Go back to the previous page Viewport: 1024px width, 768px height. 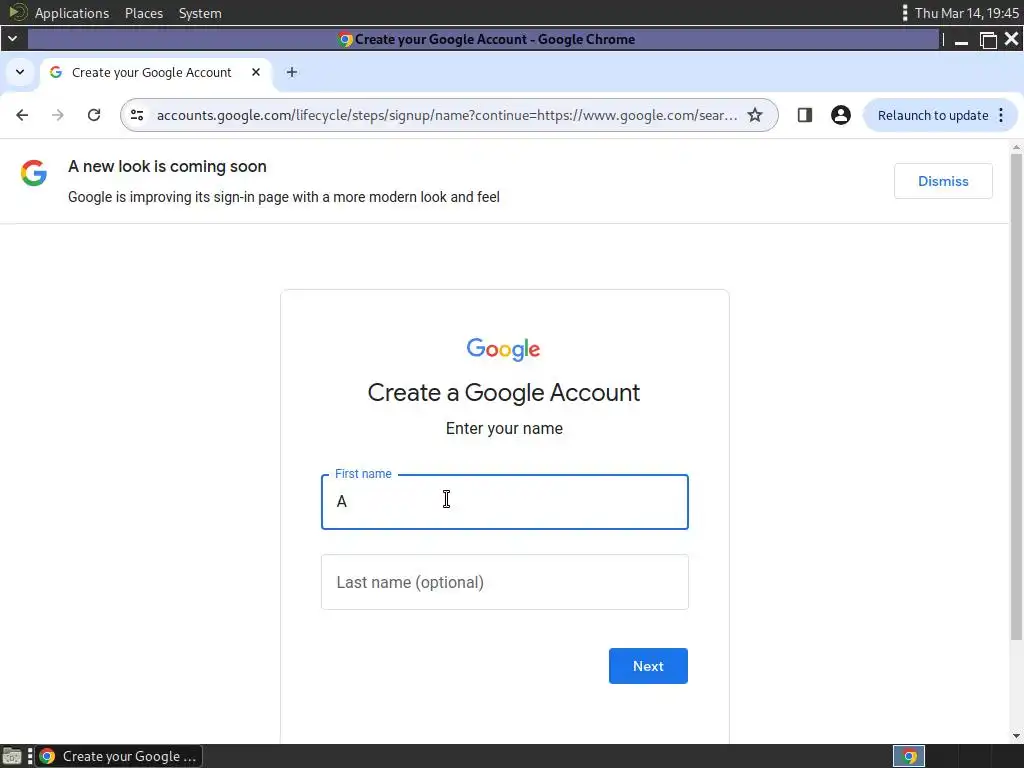(22, 115)
